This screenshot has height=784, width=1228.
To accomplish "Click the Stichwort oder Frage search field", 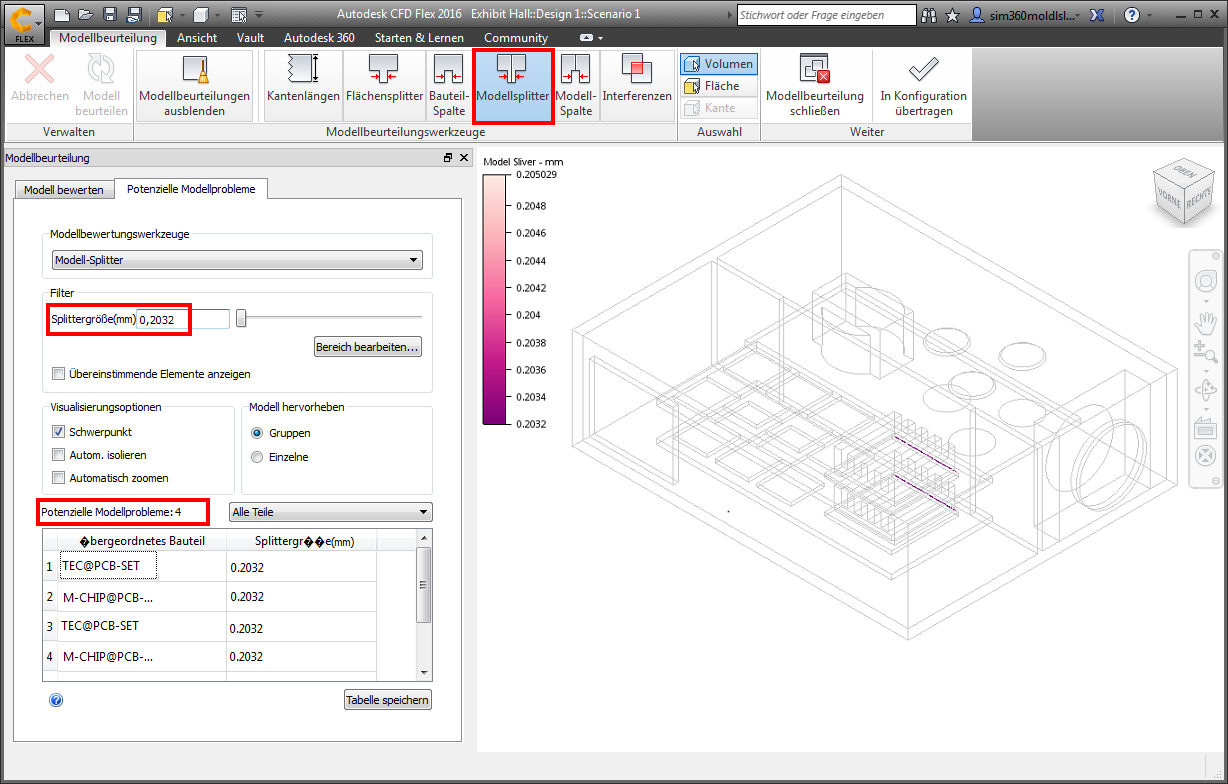I will (826, 15).
